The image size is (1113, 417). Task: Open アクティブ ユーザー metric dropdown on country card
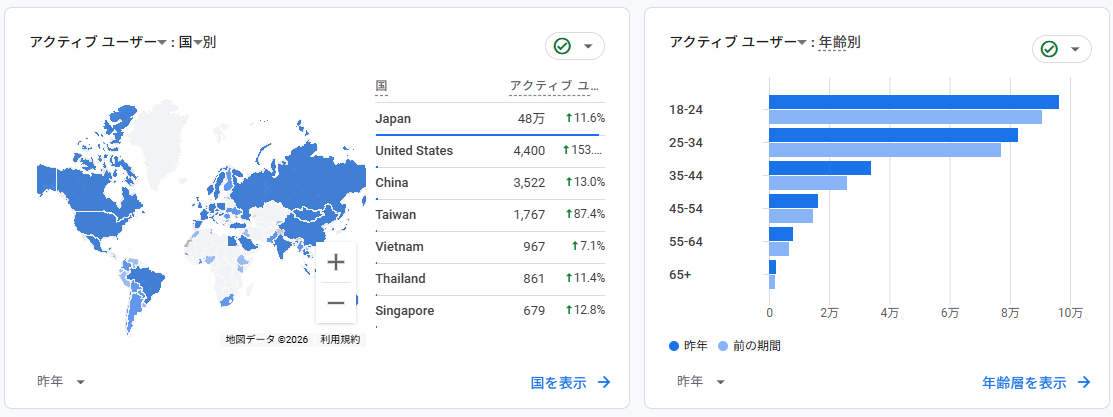(x=162, y=43)
